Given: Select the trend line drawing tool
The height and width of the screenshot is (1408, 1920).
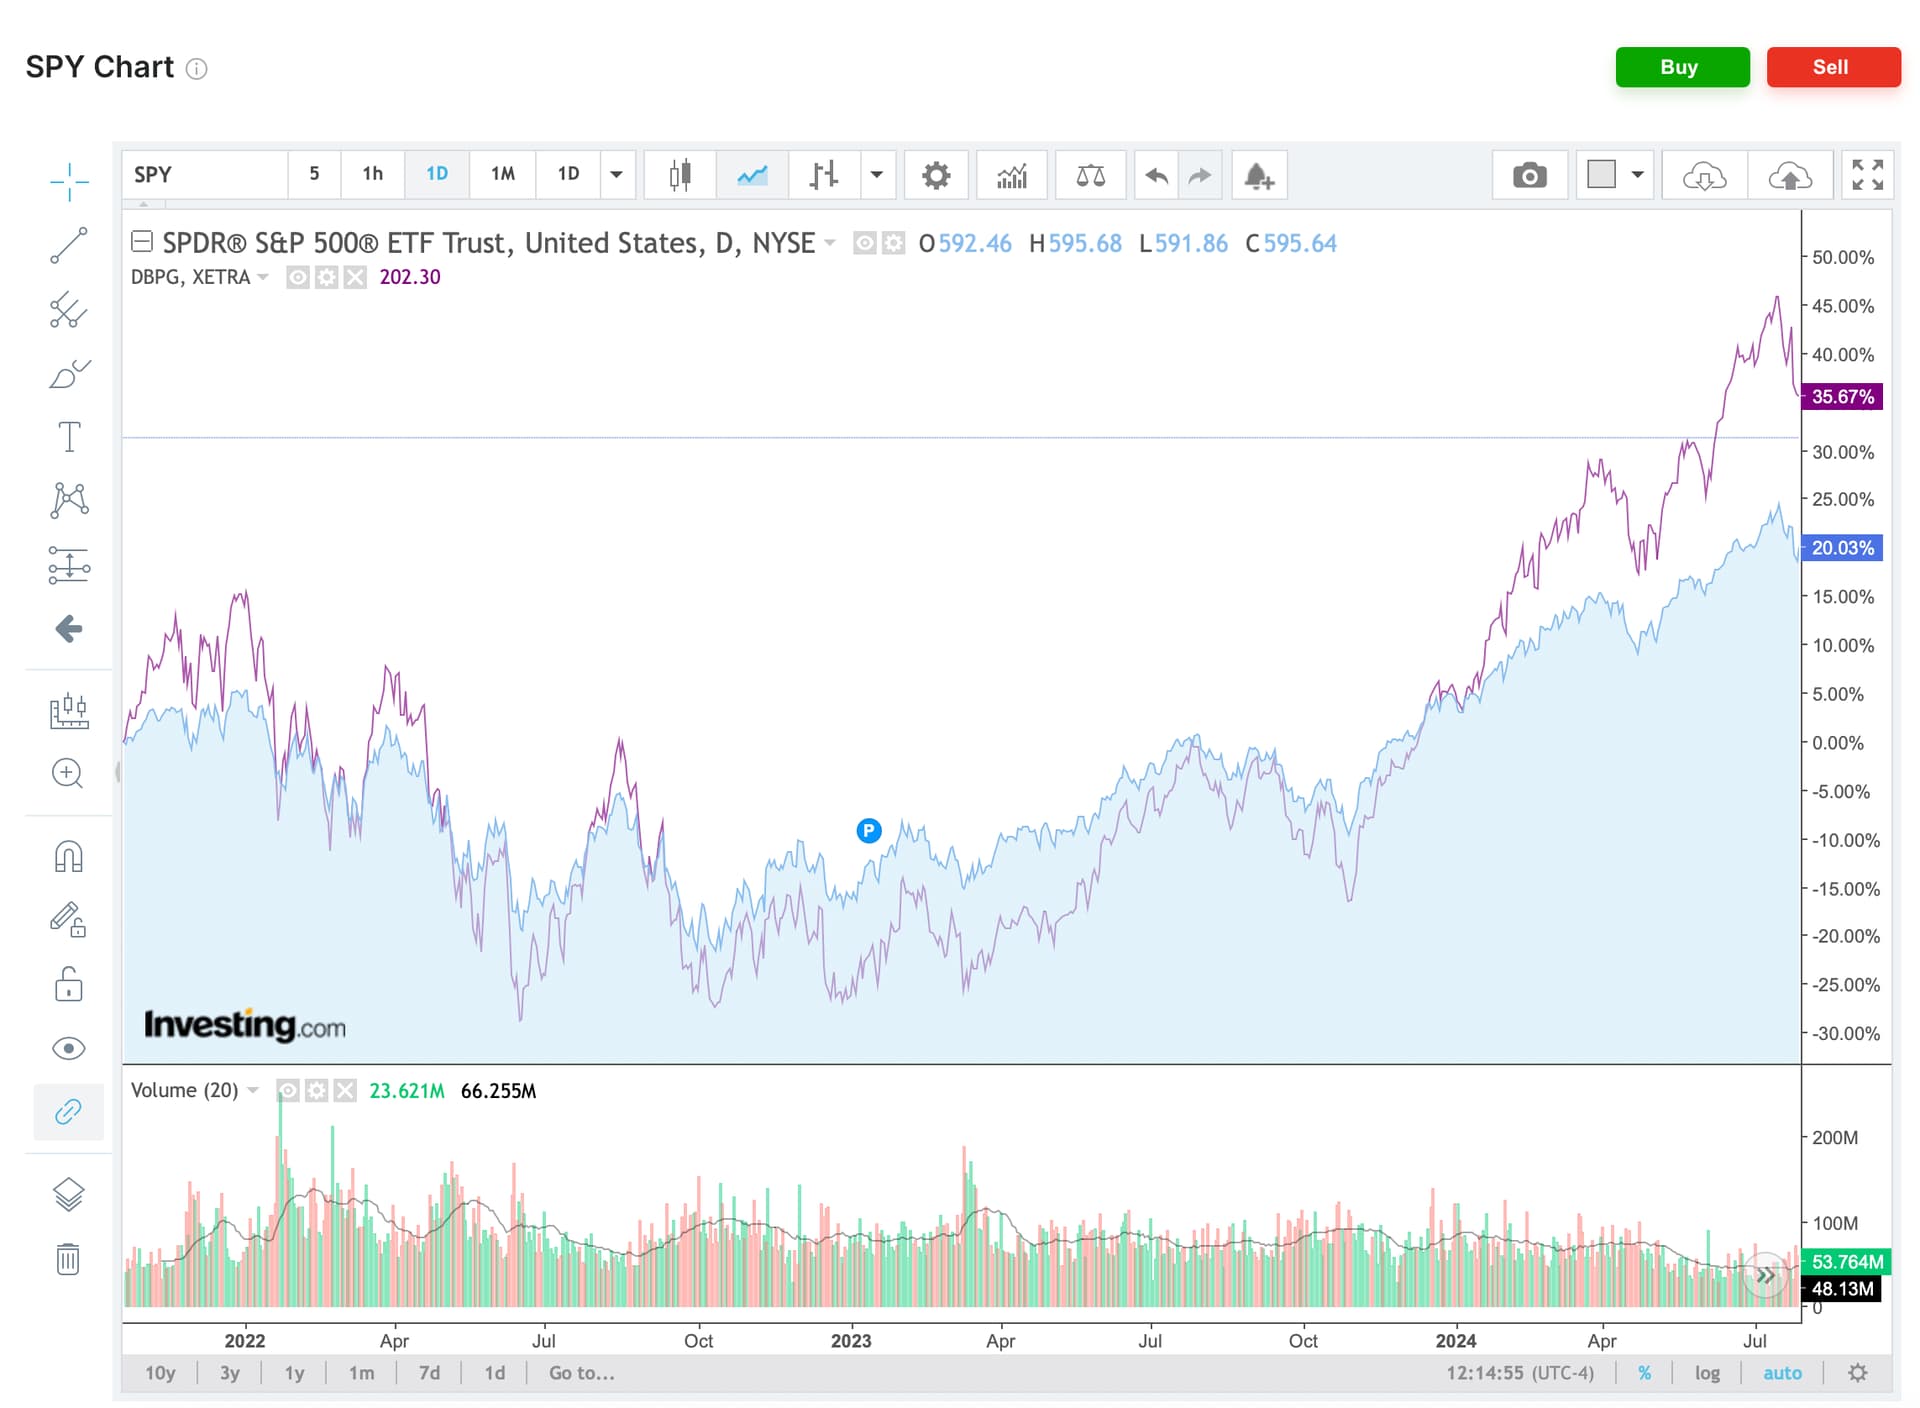Looking at the screenshot, I should 69,246.
